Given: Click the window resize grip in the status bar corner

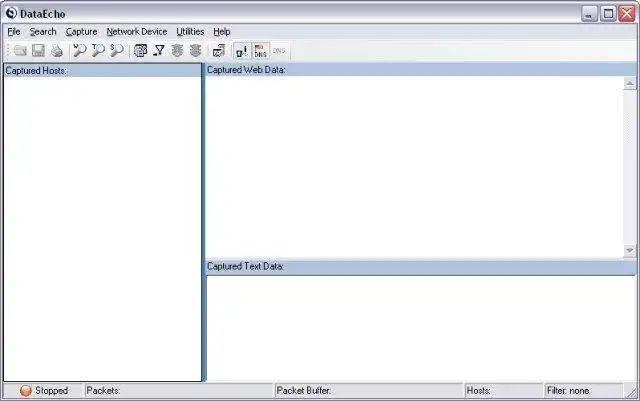Looking at the screenshot, I should [631, 392].
